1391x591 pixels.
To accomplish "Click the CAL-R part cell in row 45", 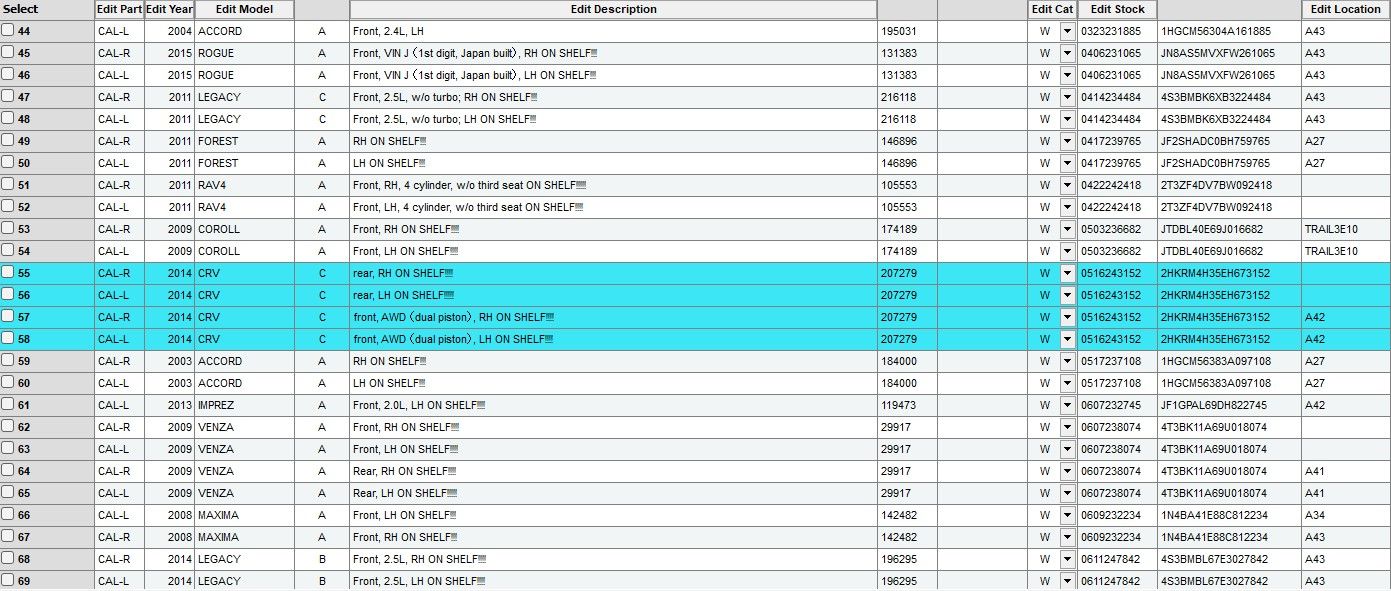I will [119, 53].
